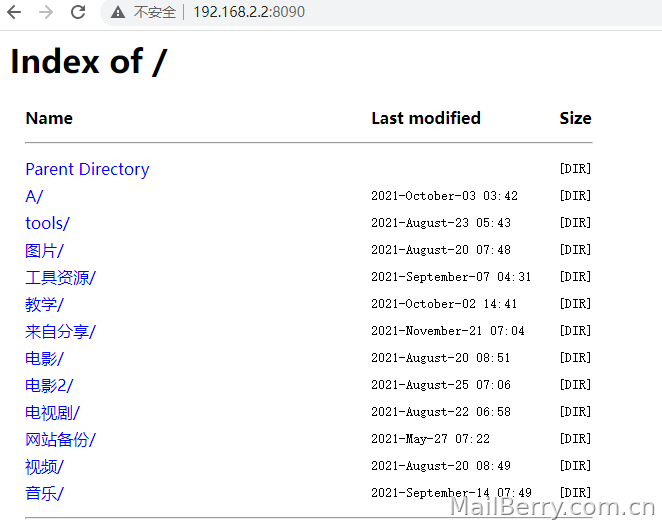
Task: Open the 教学/ folder
Action: pos(44,304)
